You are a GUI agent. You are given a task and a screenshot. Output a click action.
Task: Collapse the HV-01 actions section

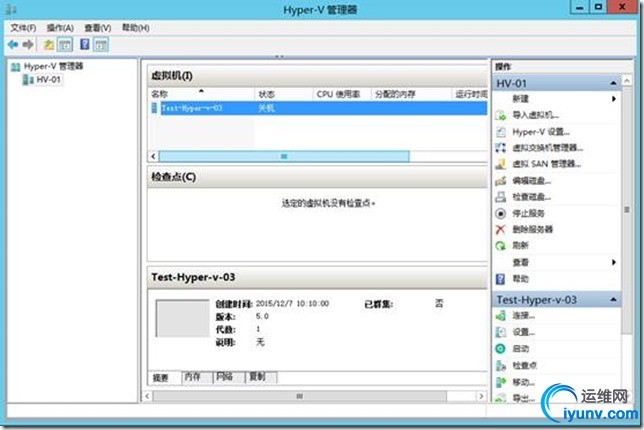coord(613,83)
